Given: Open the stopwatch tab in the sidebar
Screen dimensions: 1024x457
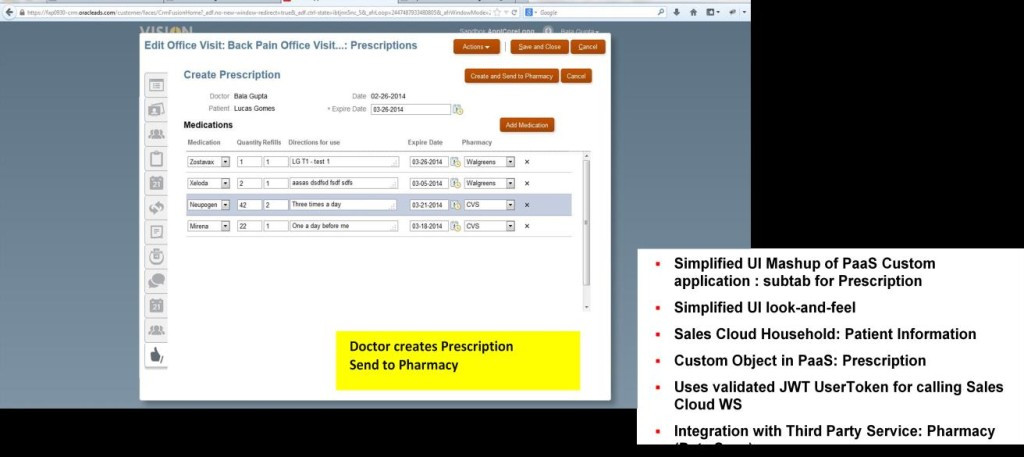Looking at the screenshot, I should 156,257.
